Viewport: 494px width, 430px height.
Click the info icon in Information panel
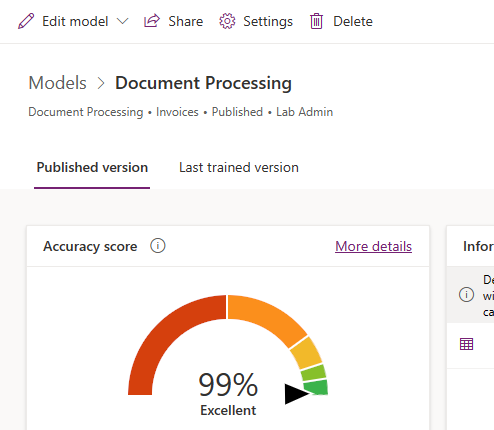click(466, 295)
